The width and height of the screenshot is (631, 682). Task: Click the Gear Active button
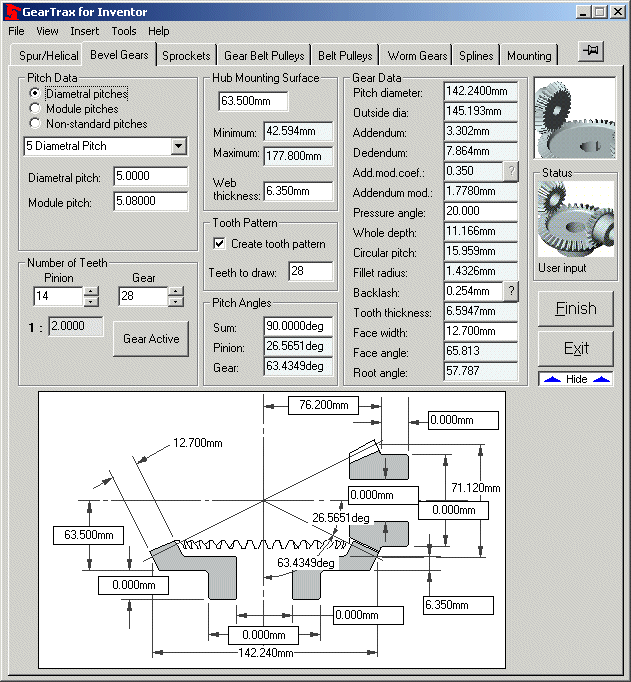tap(151, 339)
